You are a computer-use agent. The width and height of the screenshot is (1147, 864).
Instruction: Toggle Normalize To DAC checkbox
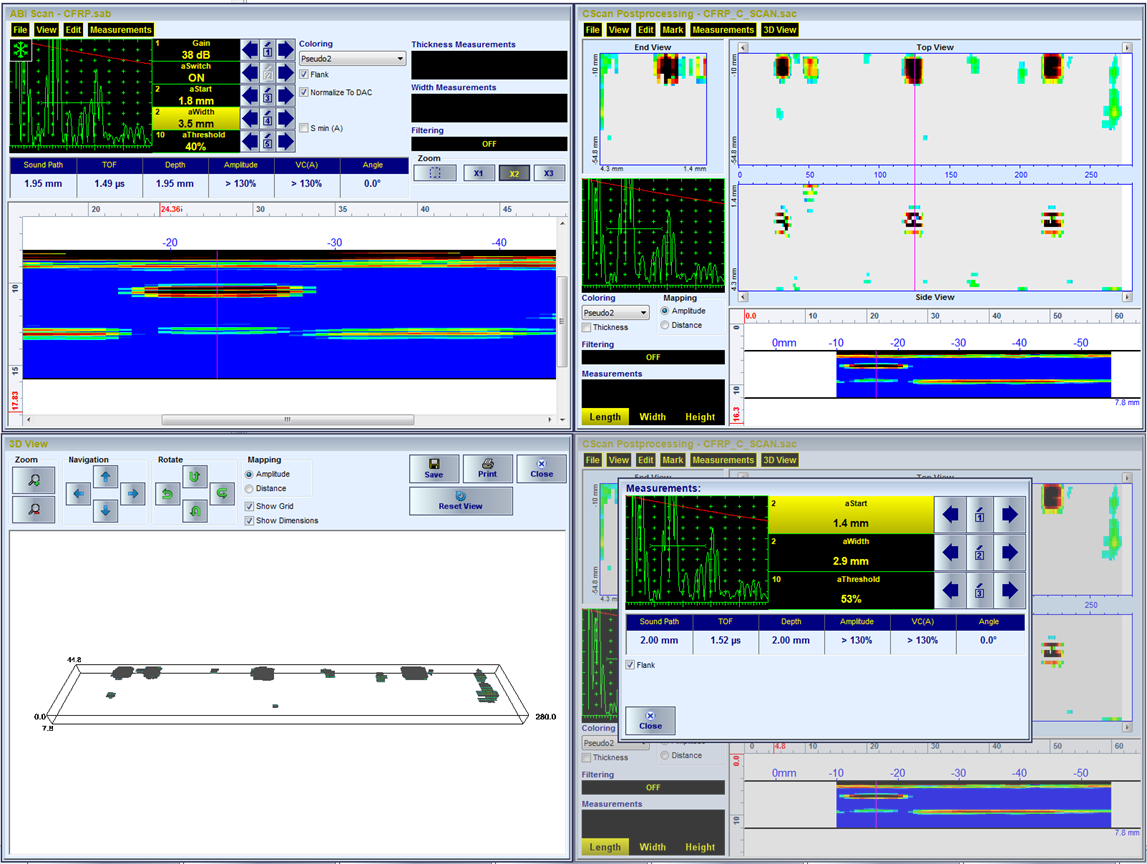coord(304,92)
